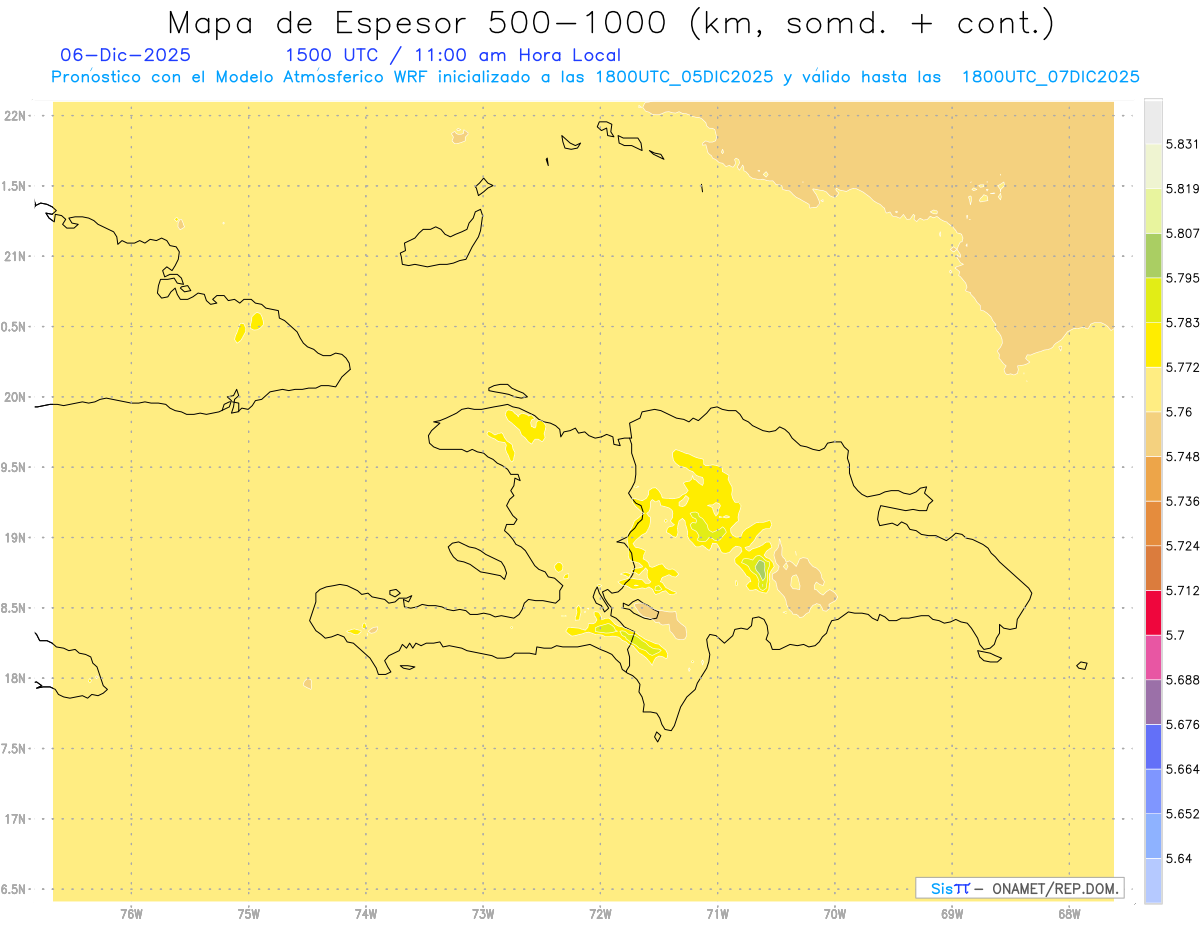Viewport: 1200px width, 927px height.
Task: Click the colorbar value 5.676
Action: coord(1183,724)
